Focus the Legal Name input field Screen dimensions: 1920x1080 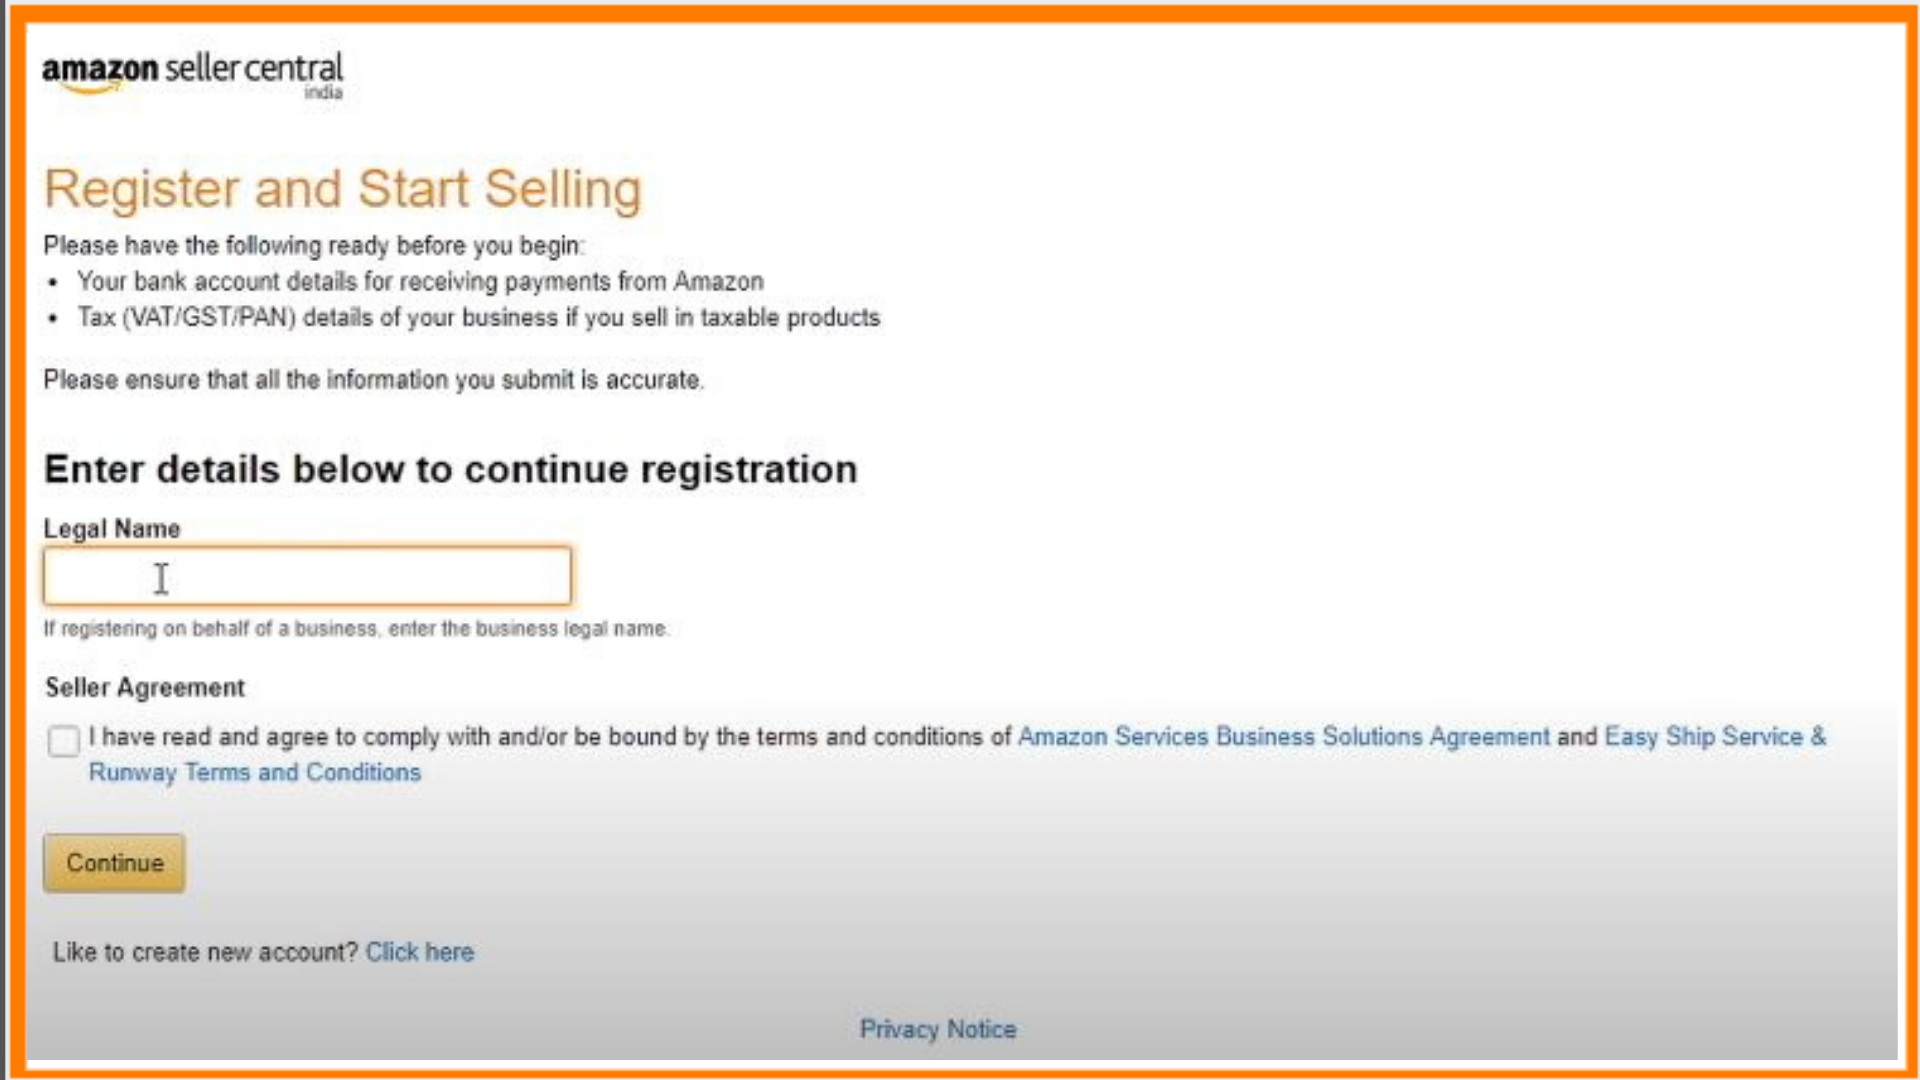(307, 576)
